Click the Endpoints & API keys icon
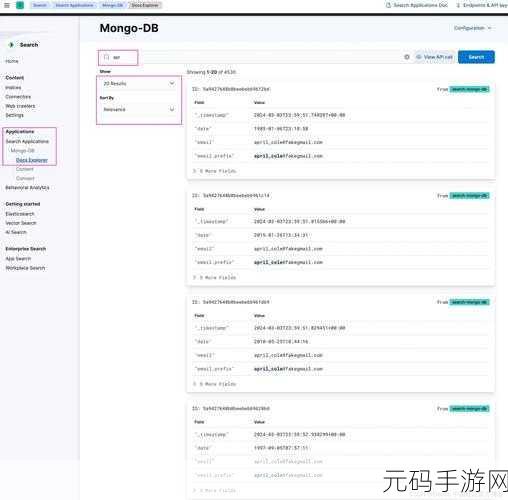508x500 pixels. tap(458, 5)
